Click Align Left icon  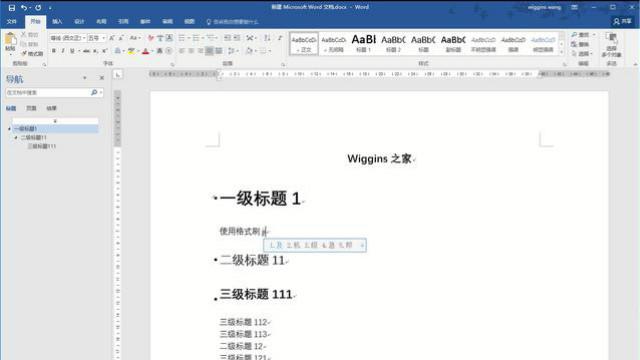[x=182, y=51]
